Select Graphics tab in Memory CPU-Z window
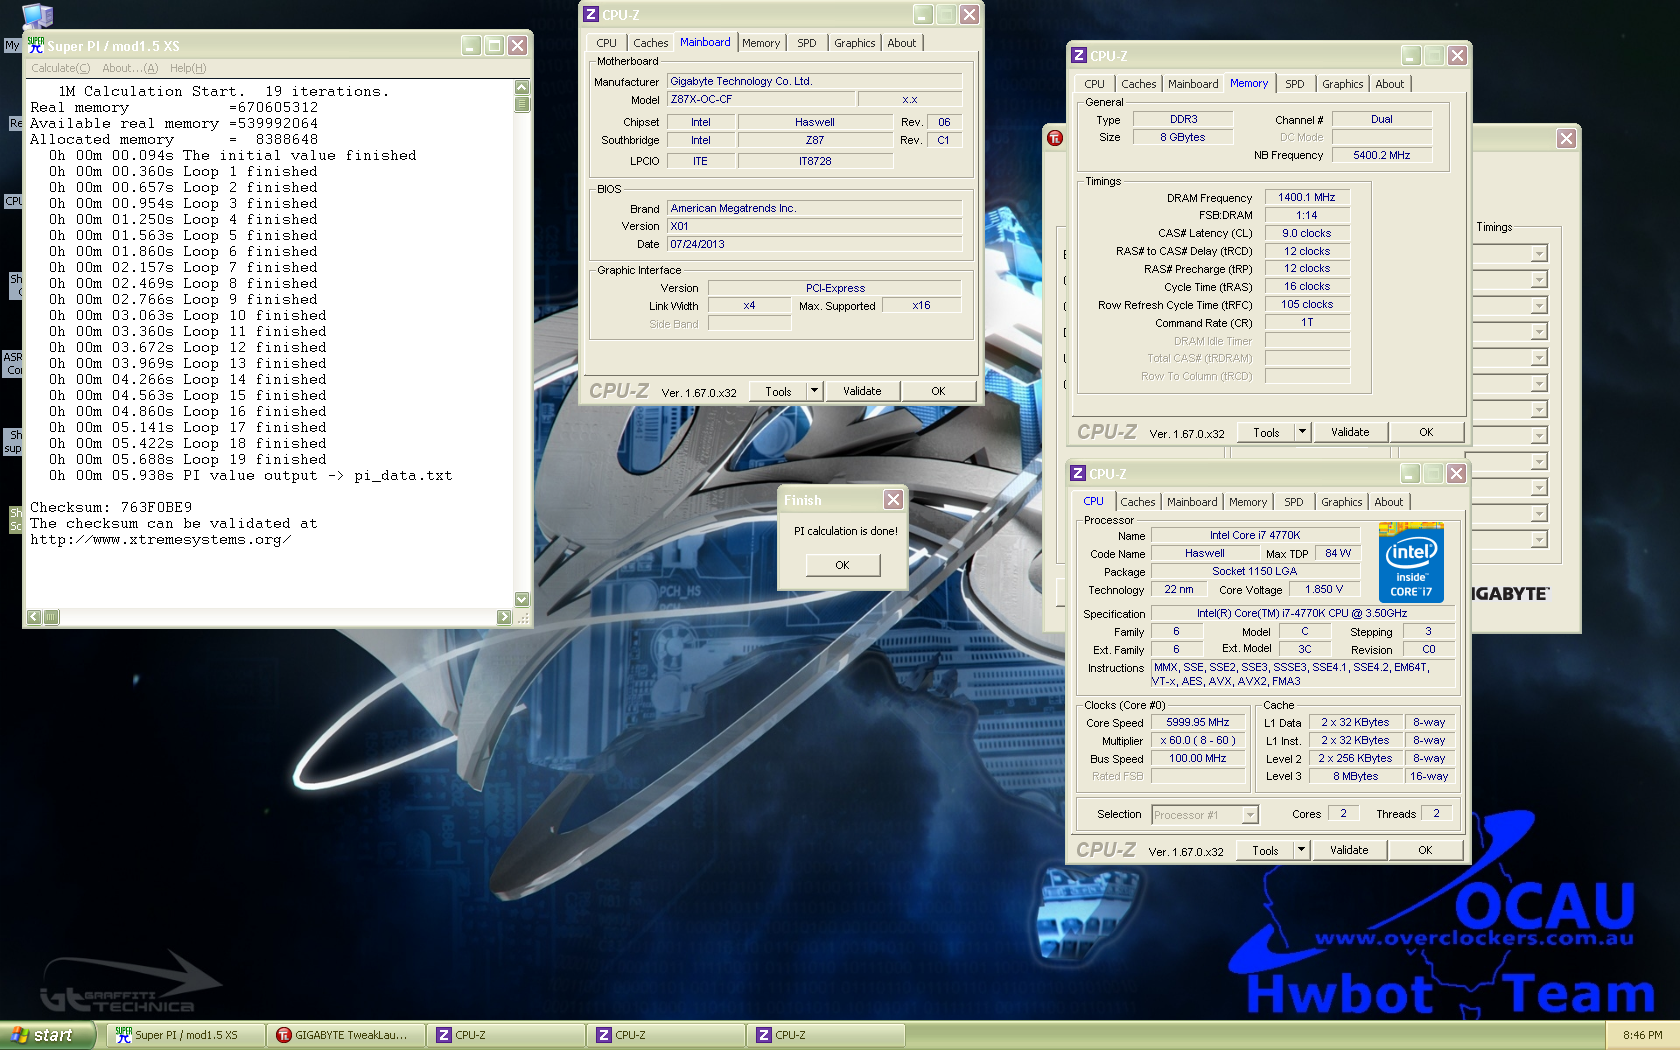 [x=1342, y=84]
